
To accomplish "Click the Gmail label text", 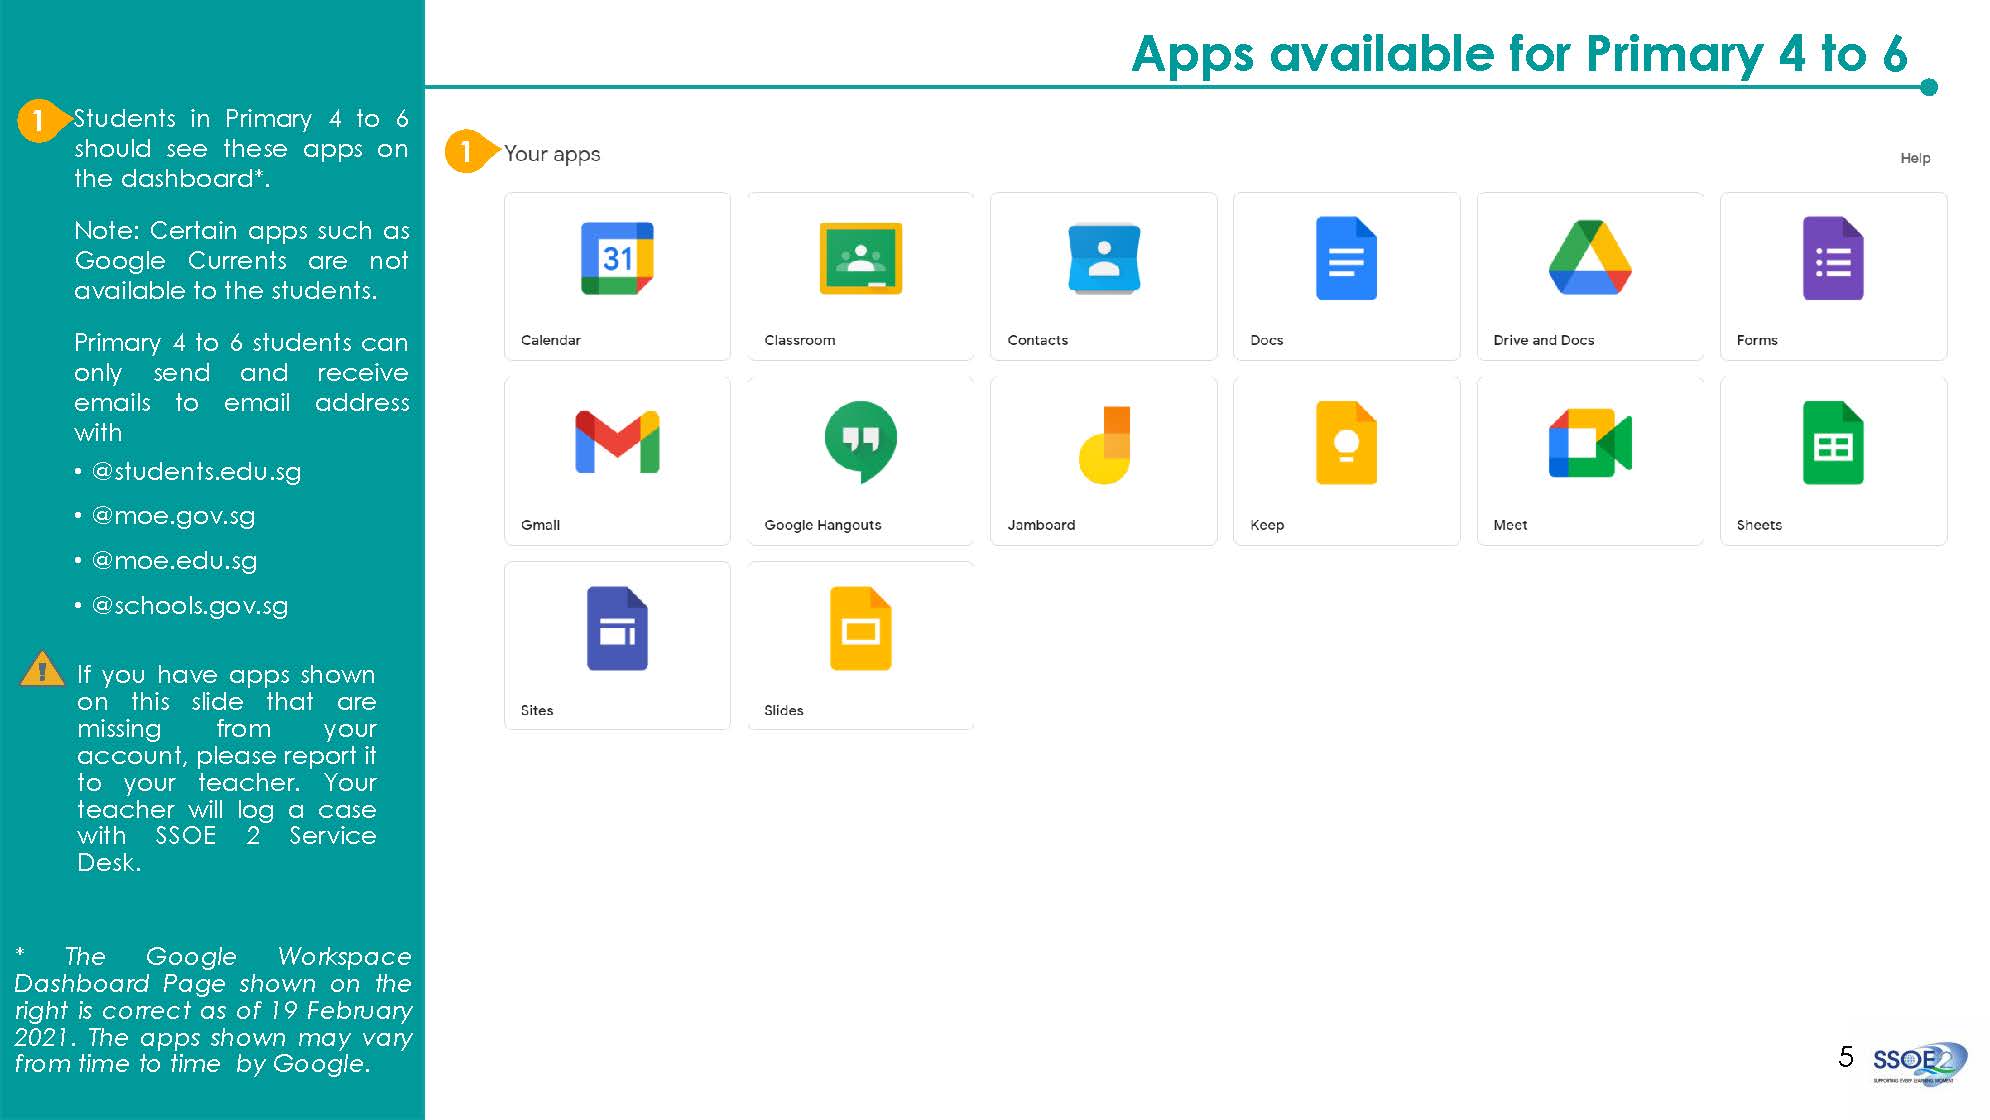I will pos(540,525).
